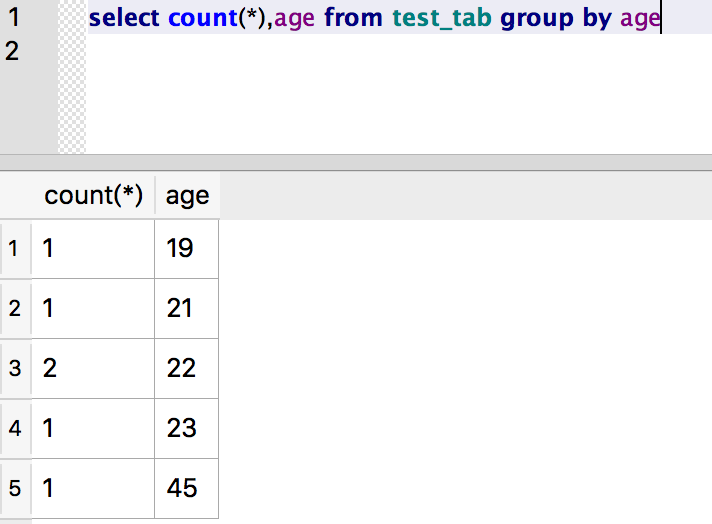Click the cell with age 45
The width and height of the screenshot is (712, 524).
[187, 489]
